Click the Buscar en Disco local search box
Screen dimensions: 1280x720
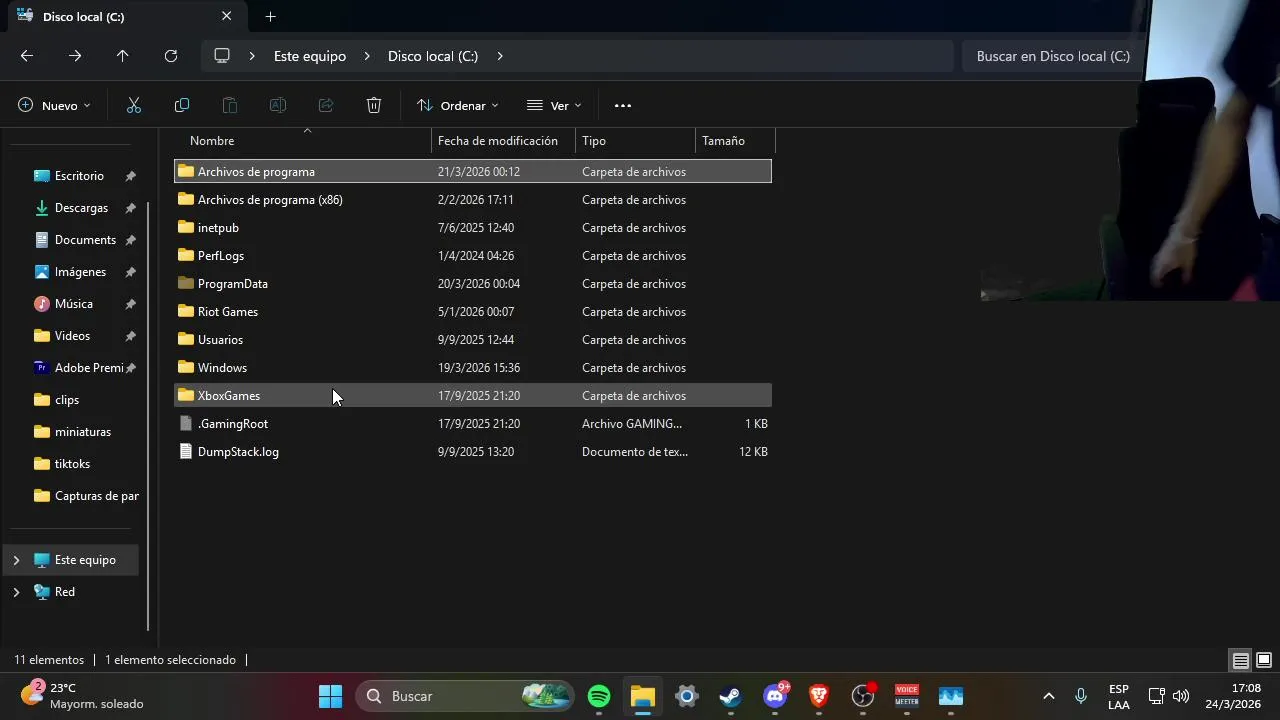click(x=1053, y=56)
